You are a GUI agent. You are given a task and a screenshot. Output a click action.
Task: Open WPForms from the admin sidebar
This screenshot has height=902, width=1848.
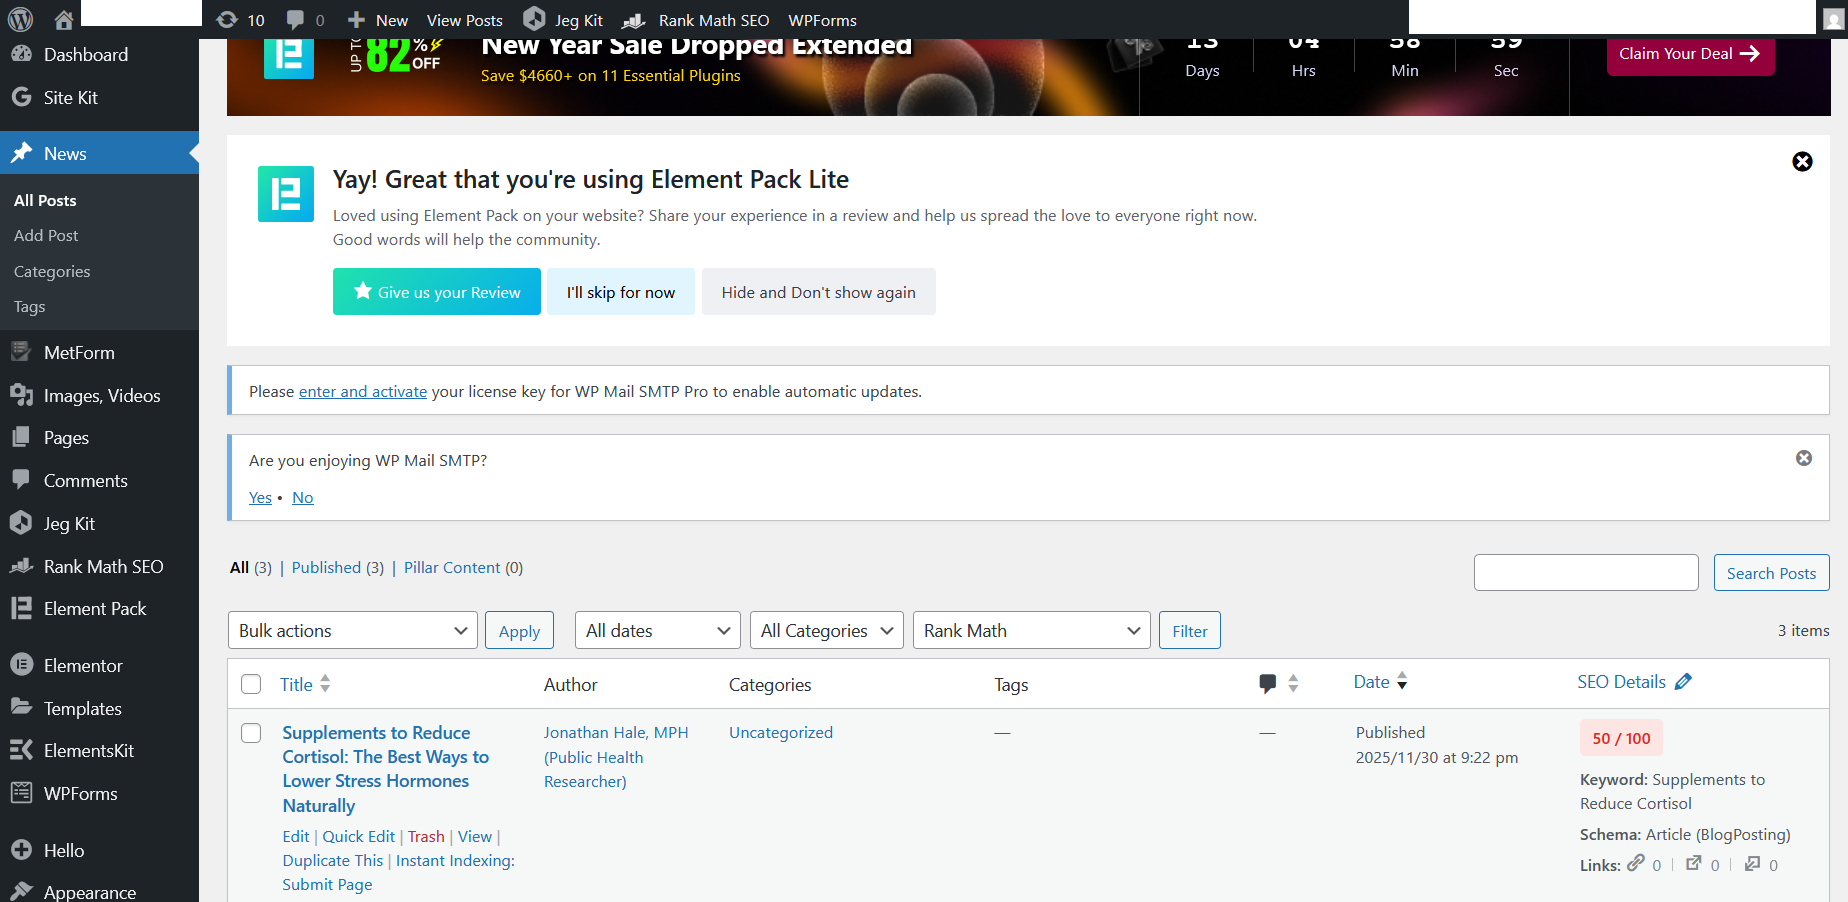tap(78, 793)
